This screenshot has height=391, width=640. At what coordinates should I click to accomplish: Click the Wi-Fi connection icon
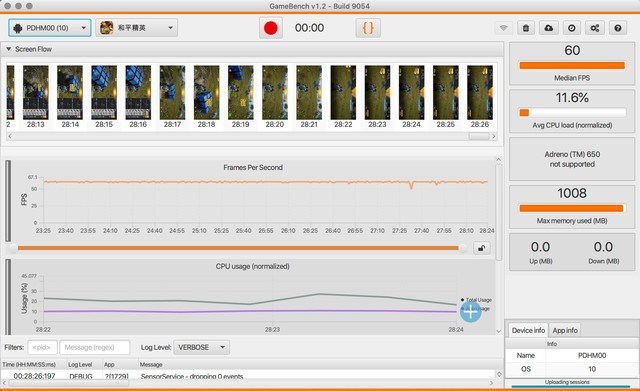click(504, 28)
